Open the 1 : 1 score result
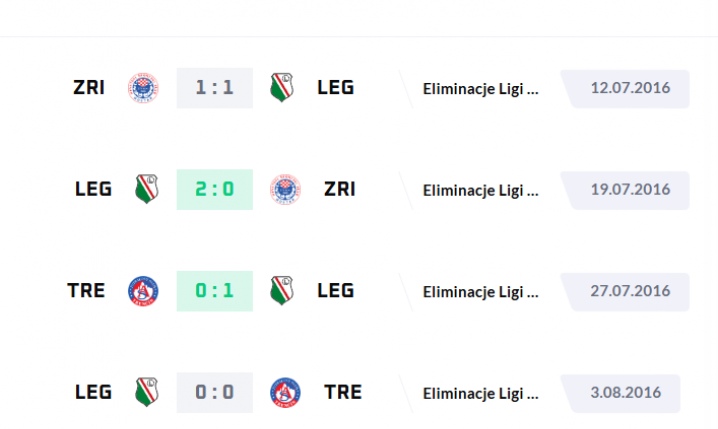 215,88
